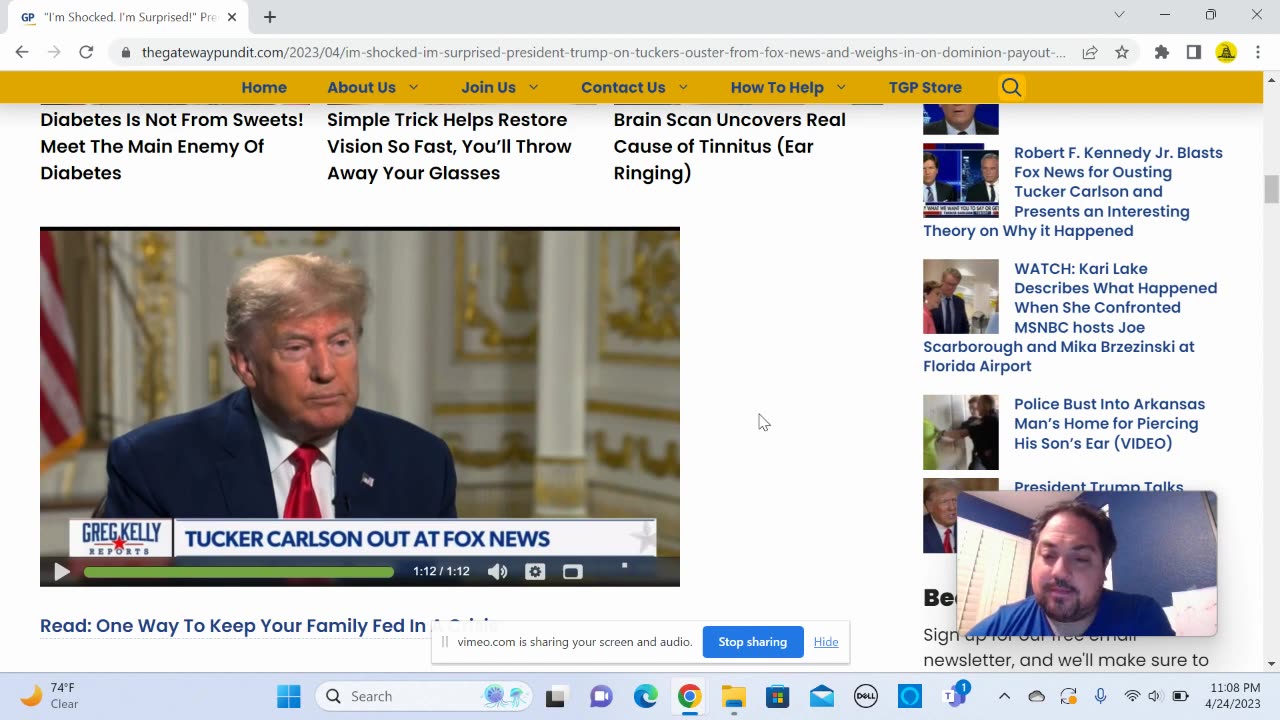Open Cortana from the taskbar
Image resolution: width=1280 pixels, height=720 pixels.
(x=910, y=697)
